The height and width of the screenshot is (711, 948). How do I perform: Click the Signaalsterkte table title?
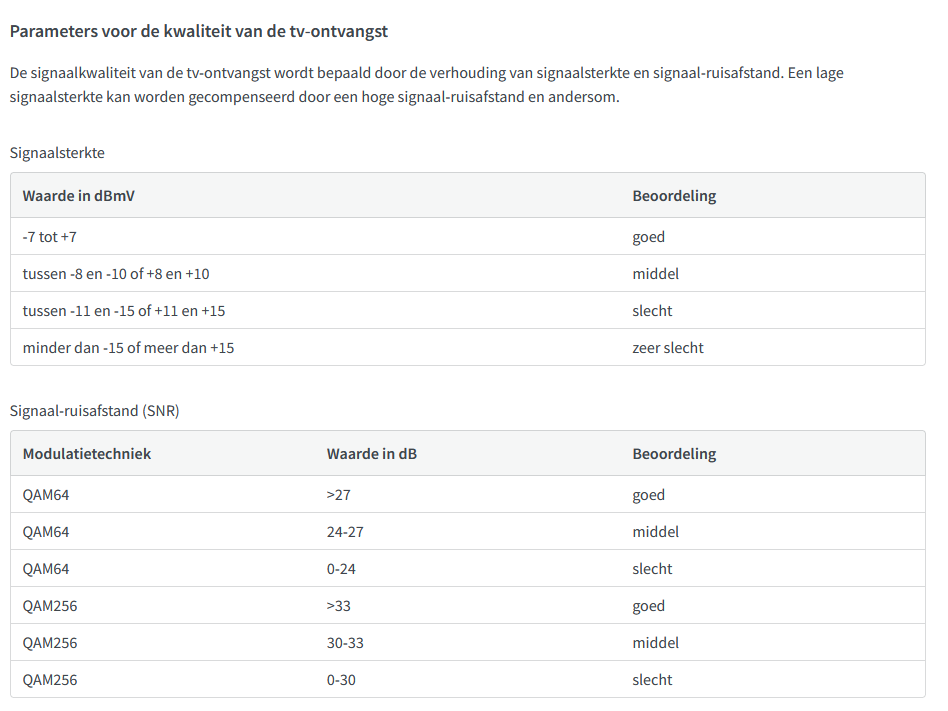[x=57, y=153]
